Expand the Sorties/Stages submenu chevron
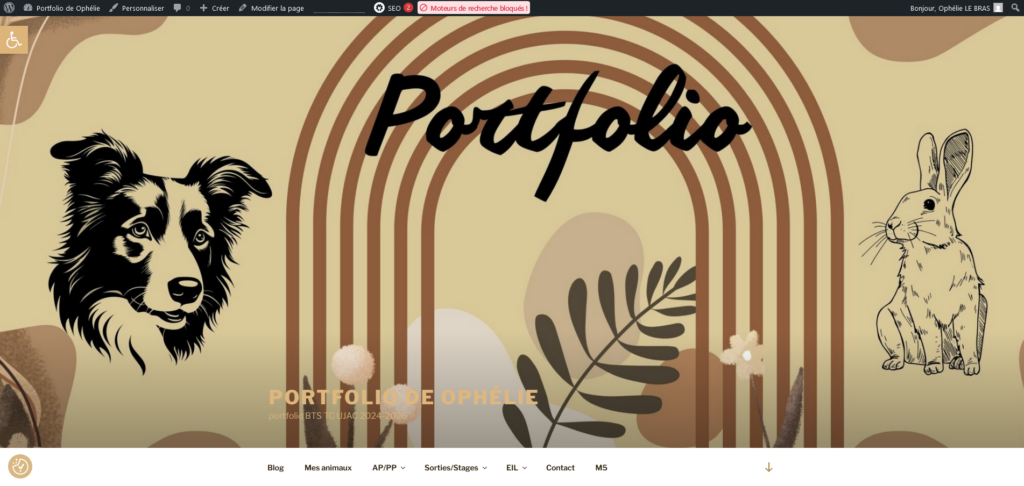This screenshot has width=1024, height=486. tap(485, 468)
